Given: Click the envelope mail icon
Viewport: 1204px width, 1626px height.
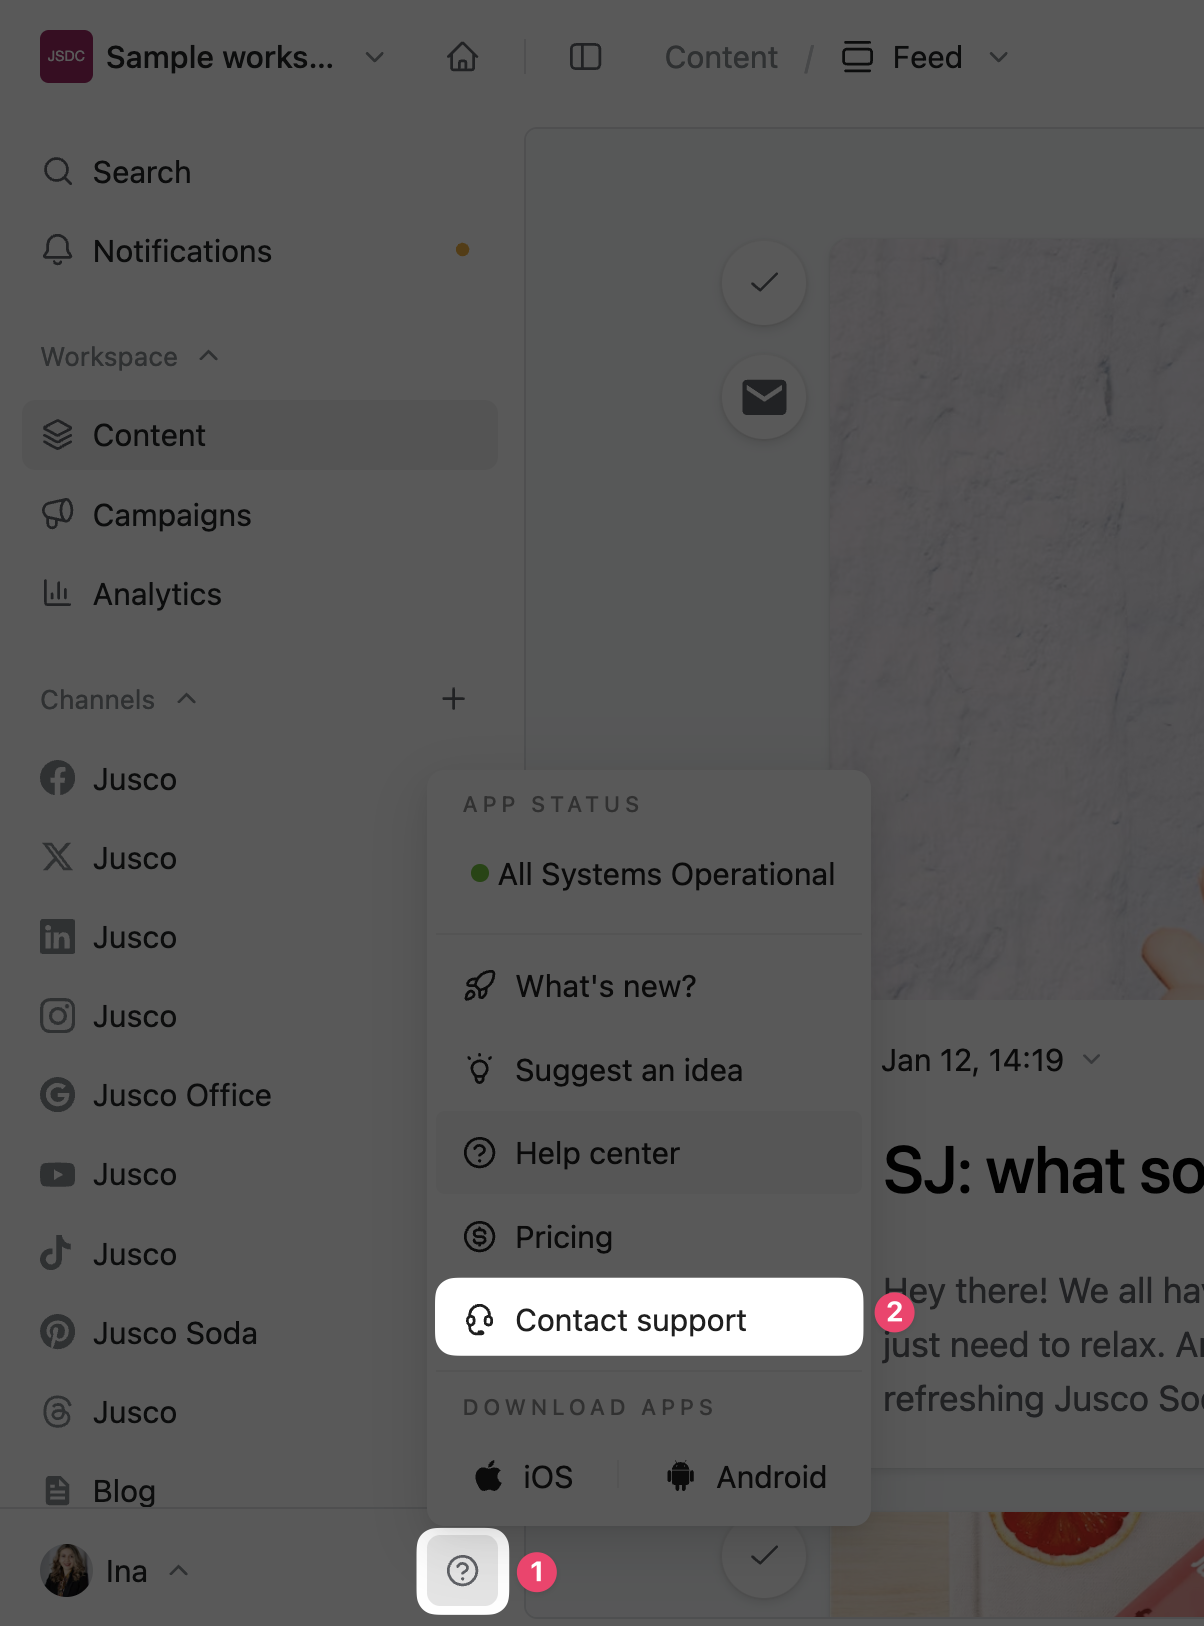Looking at the screenshot, I should (764, 397).
